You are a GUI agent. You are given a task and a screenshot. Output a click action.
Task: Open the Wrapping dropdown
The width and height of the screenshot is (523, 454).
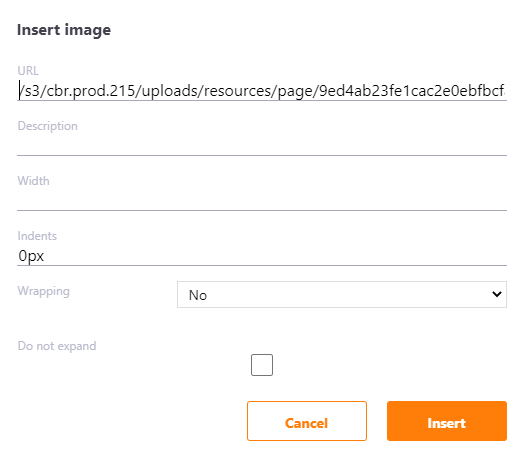pos(342,295)
